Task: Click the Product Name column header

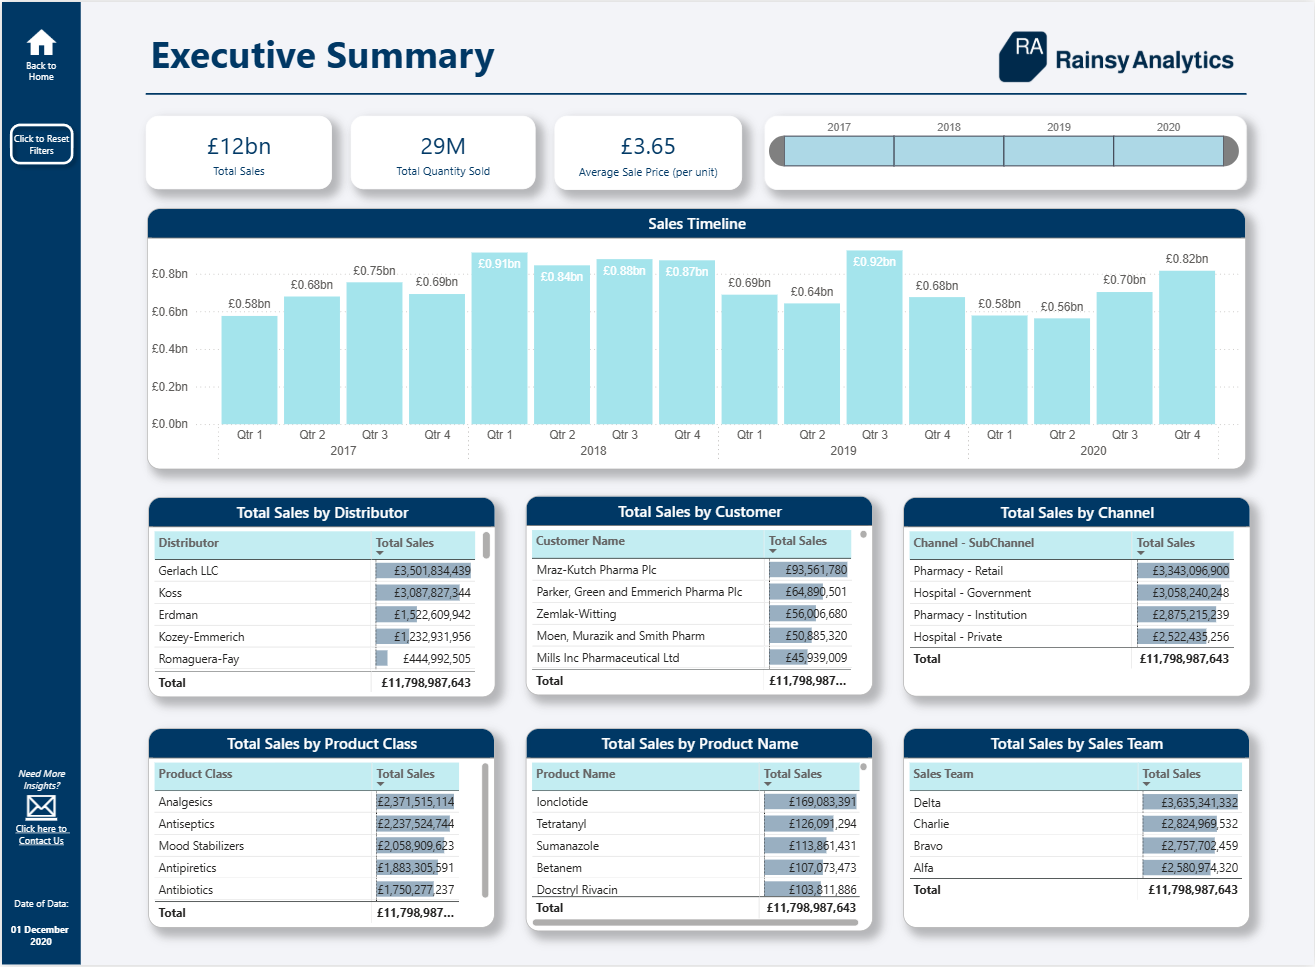Action: pos(575,774)
